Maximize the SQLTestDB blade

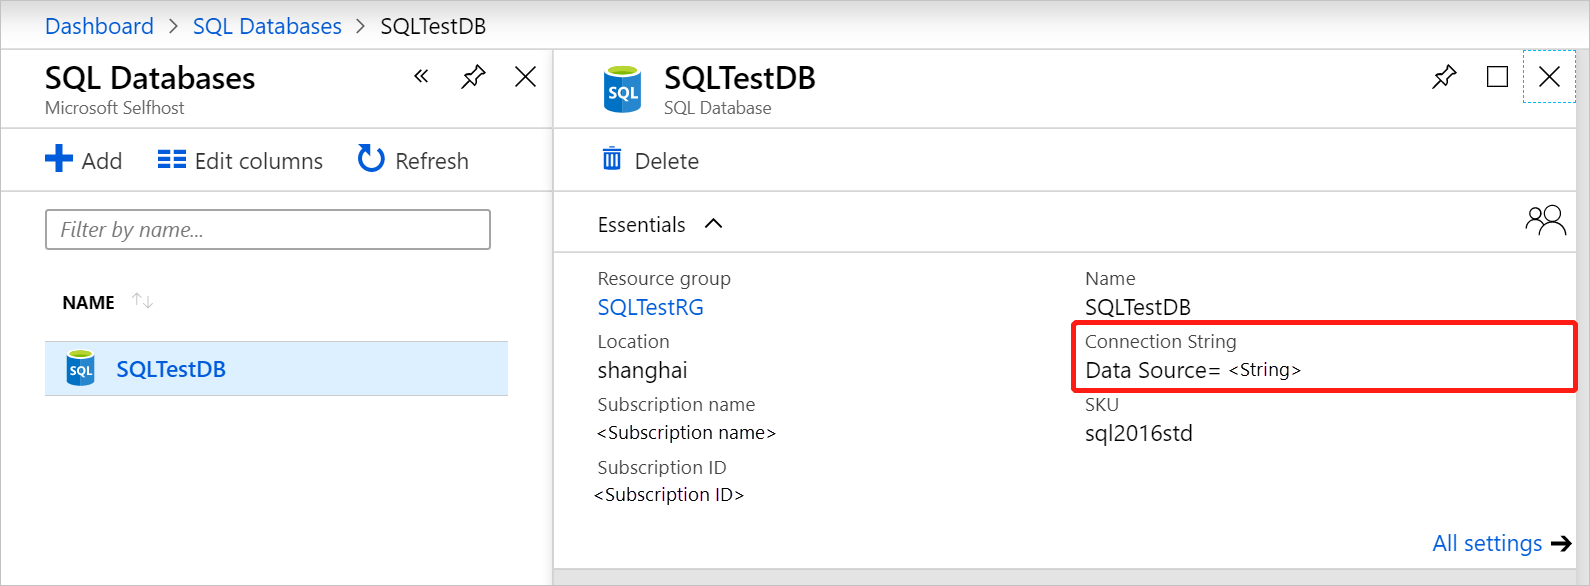point(1497,76)
